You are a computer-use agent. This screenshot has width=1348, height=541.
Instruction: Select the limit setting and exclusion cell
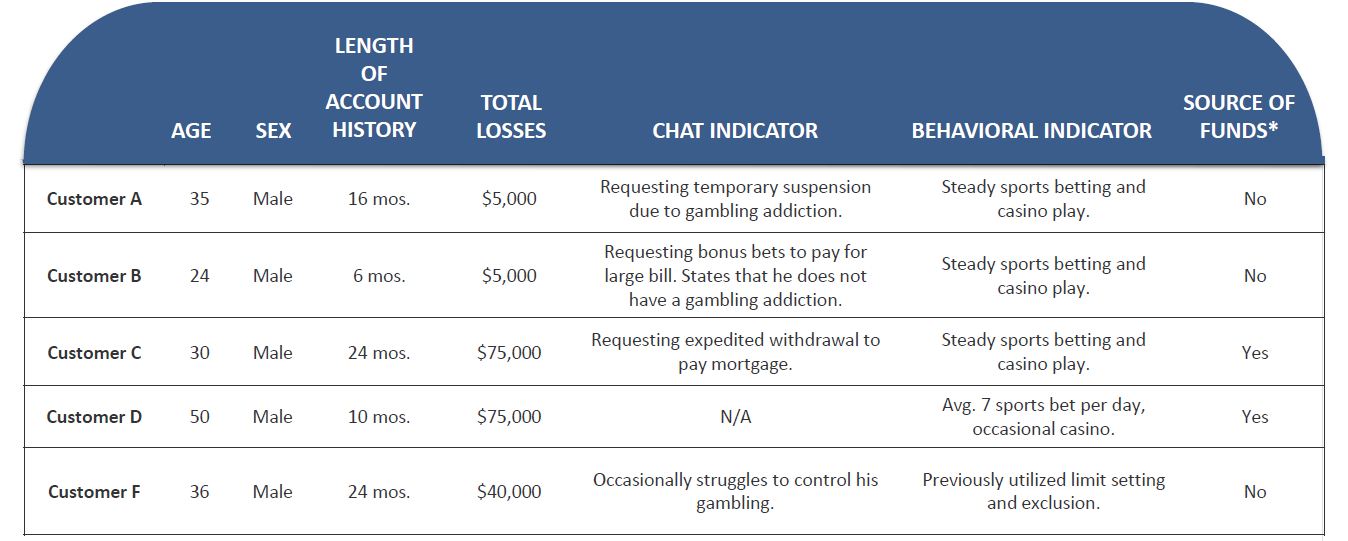click(1043, 492)
